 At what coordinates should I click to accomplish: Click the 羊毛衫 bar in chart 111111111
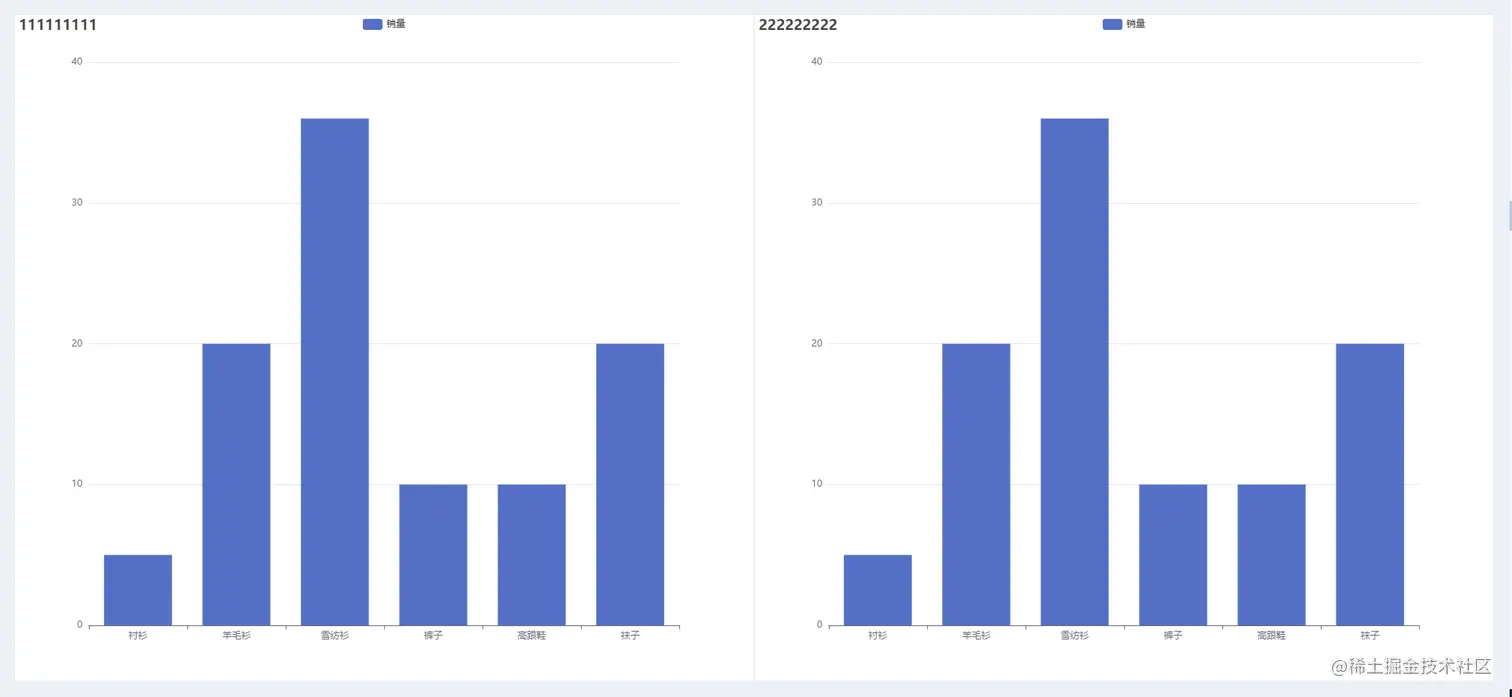236,484
